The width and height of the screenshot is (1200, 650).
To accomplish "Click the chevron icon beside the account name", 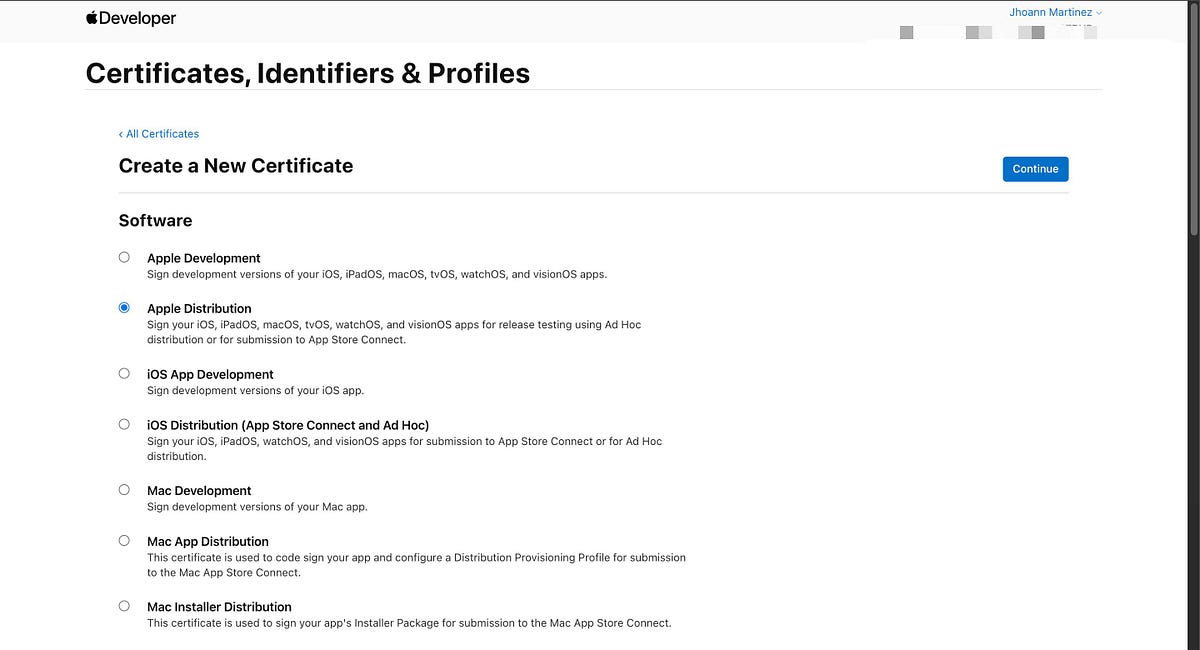I will tap(1097, 12).
